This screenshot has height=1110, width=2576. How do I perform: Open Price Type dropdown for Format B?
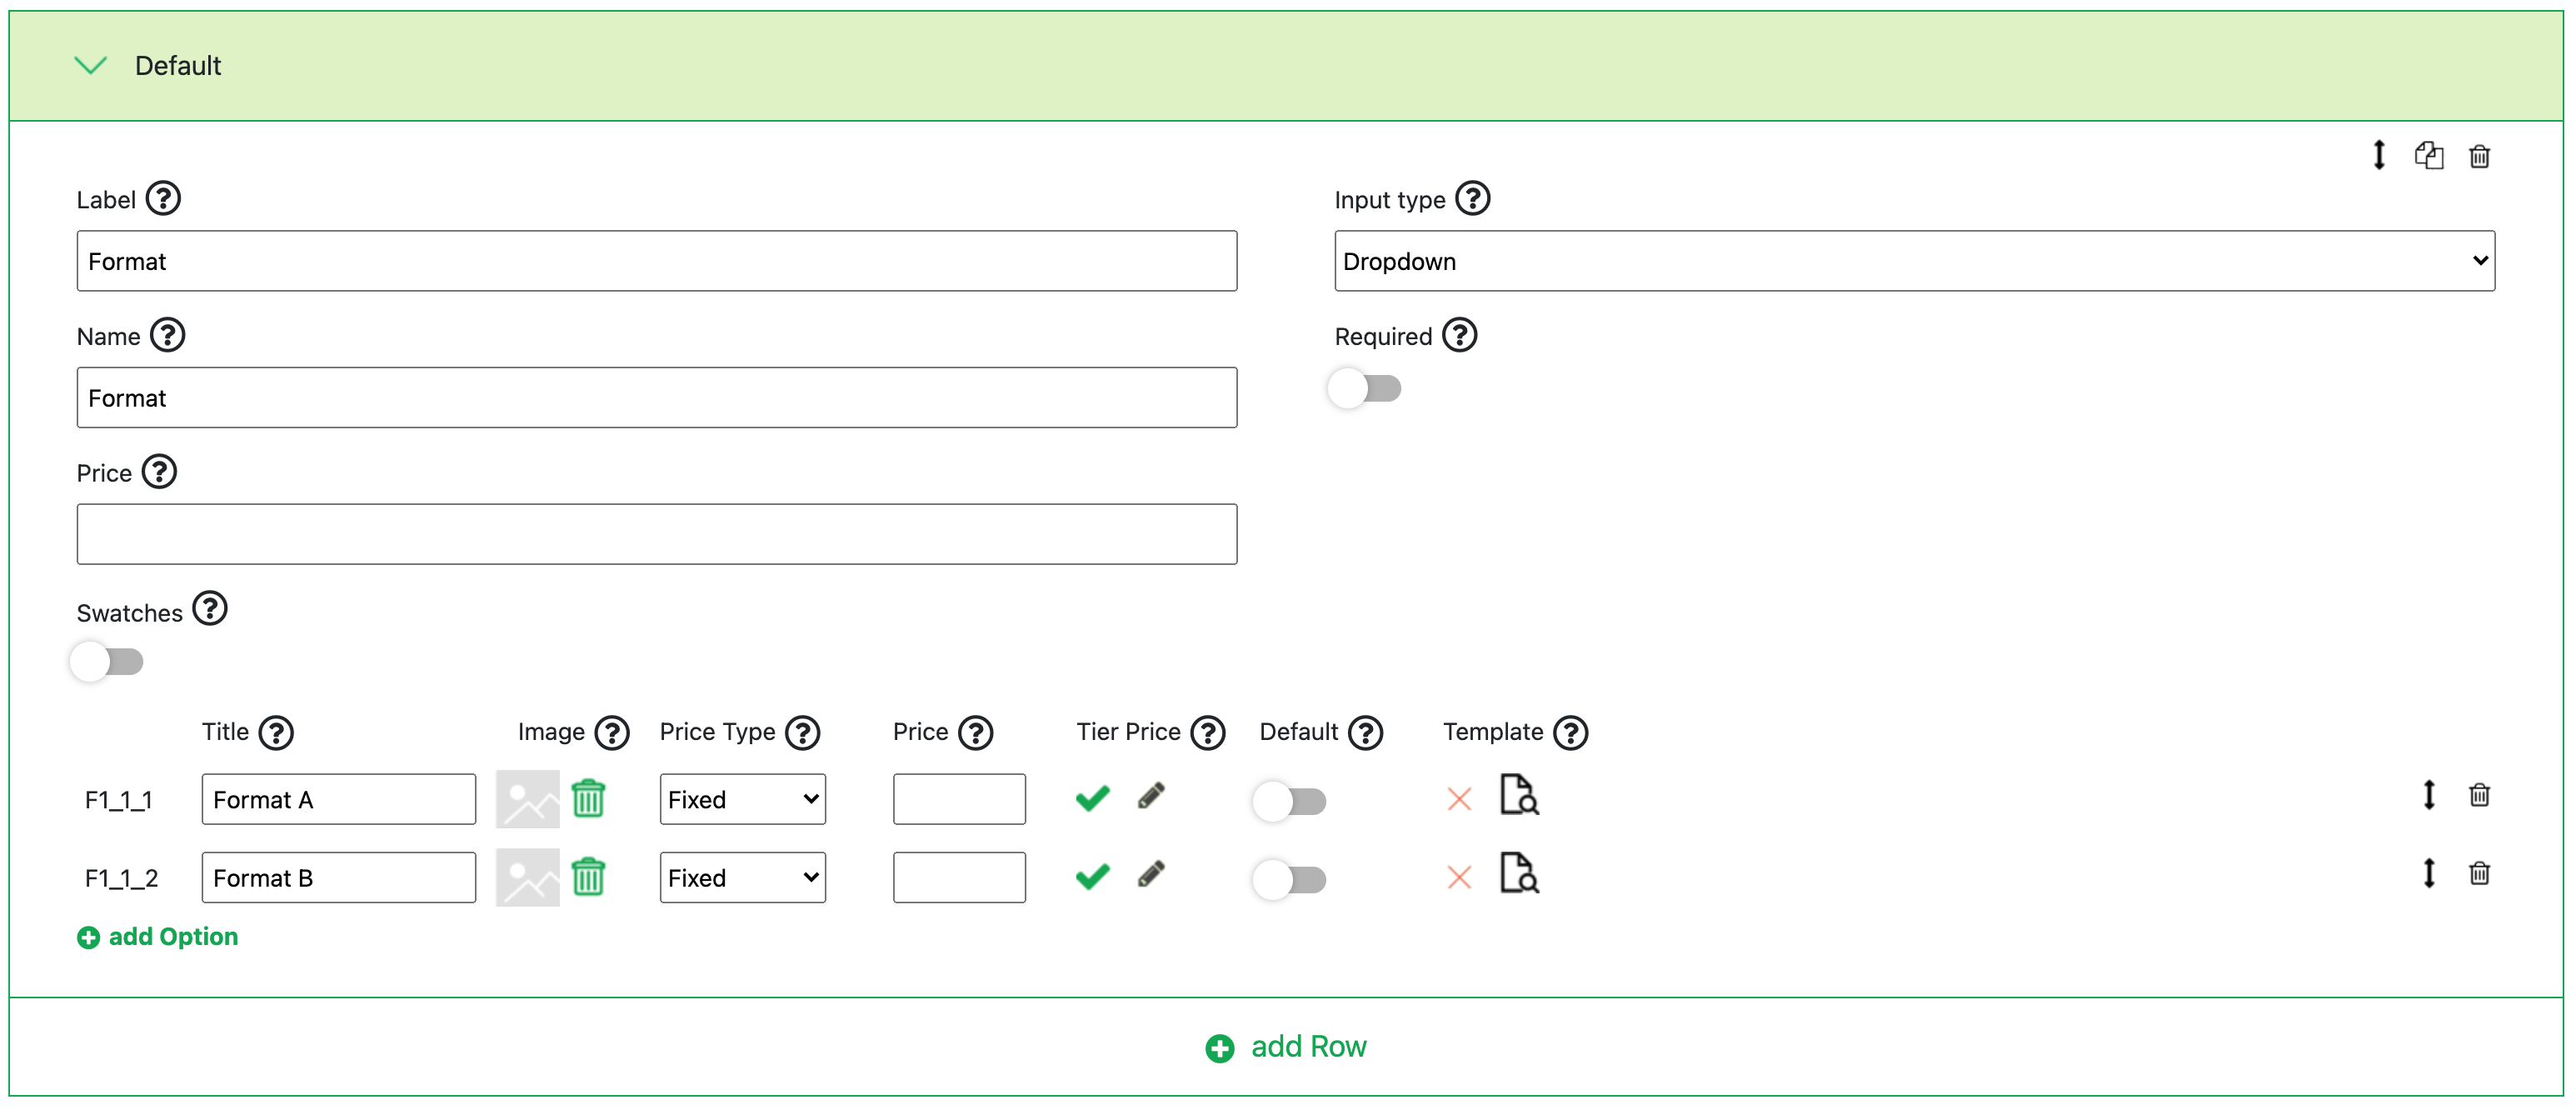(742, 878)
